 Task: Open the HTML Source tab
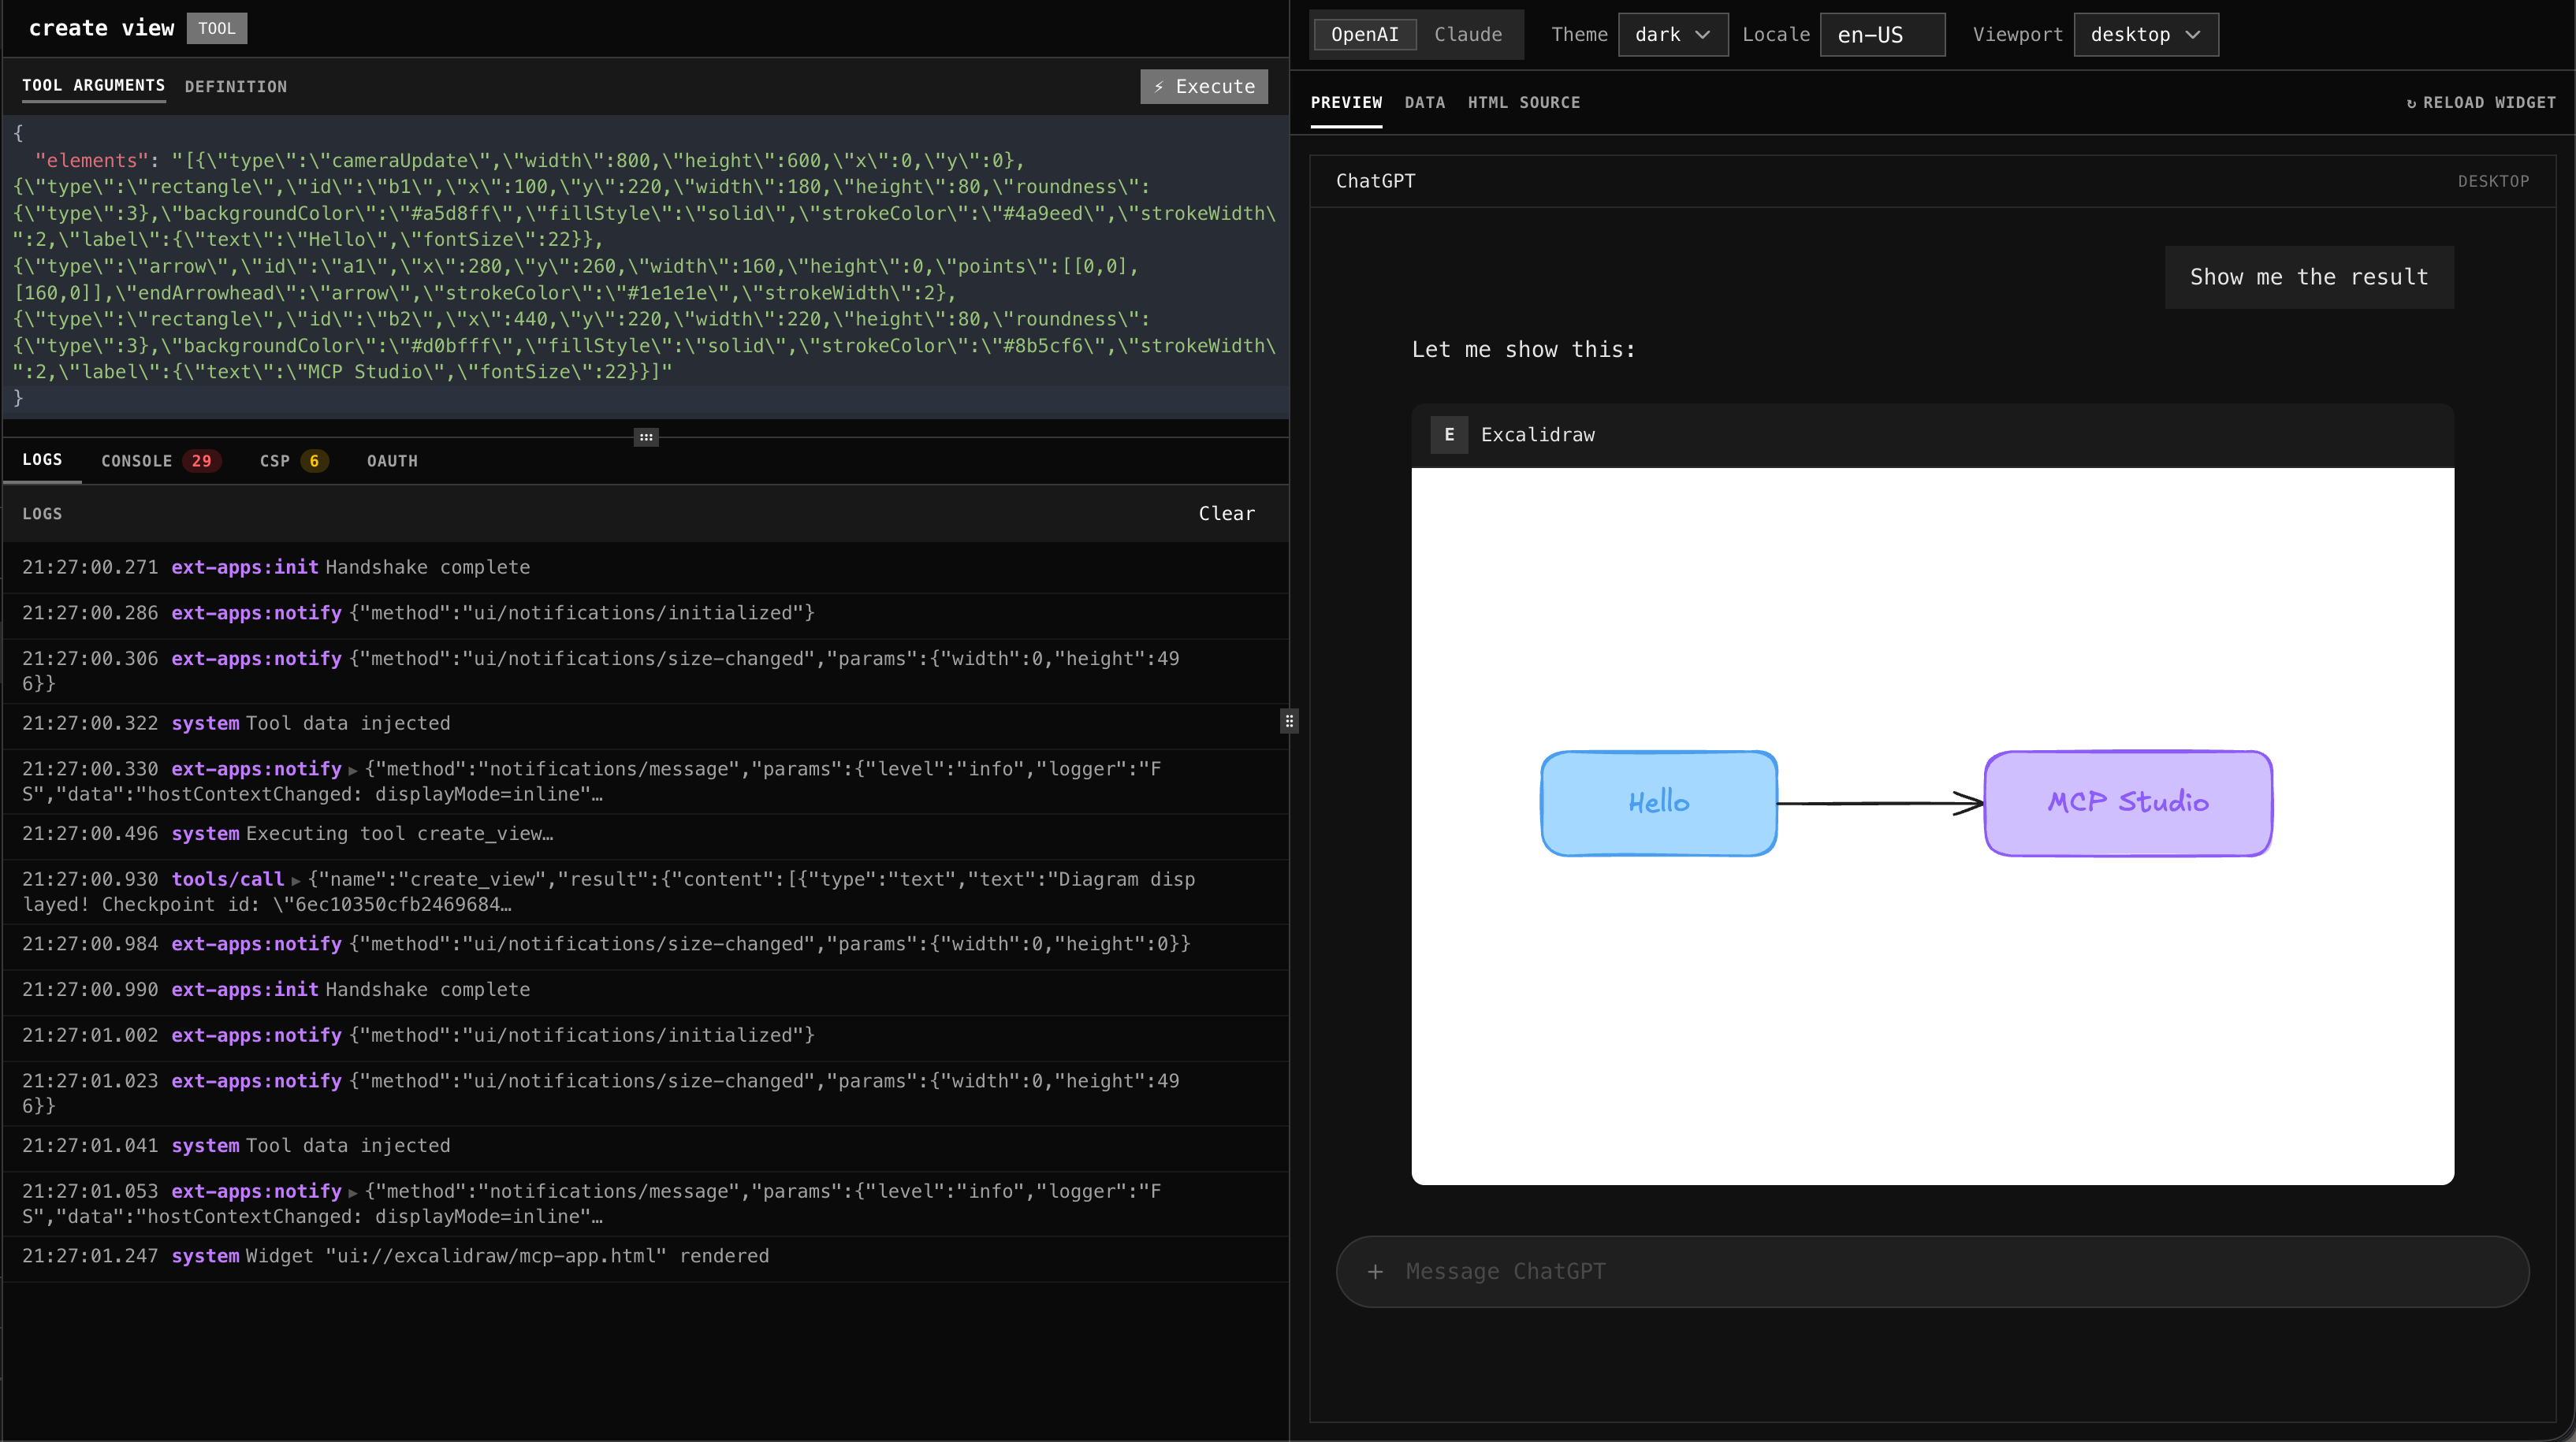point(1524,103)
